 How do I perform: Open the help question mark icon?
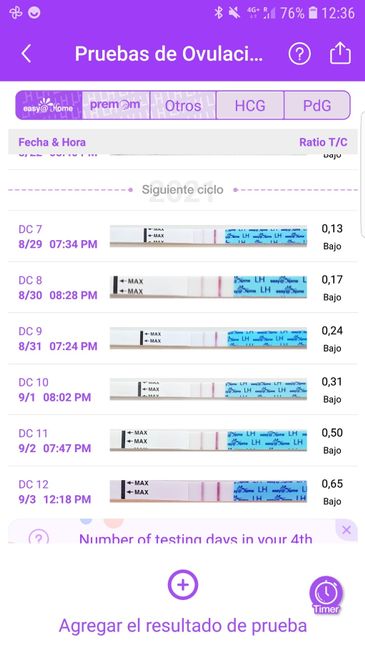(x=299, y=54)
